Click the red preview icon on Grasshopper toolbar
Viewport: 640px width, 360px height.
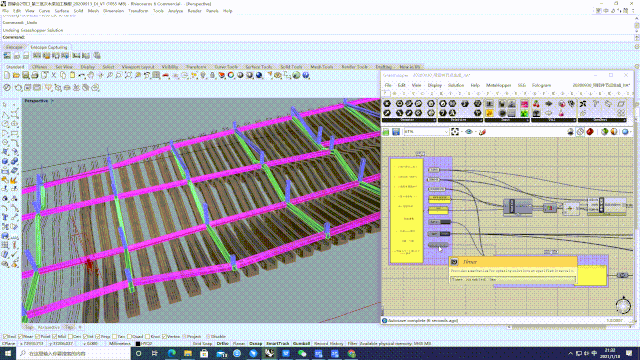click(590, 132)
